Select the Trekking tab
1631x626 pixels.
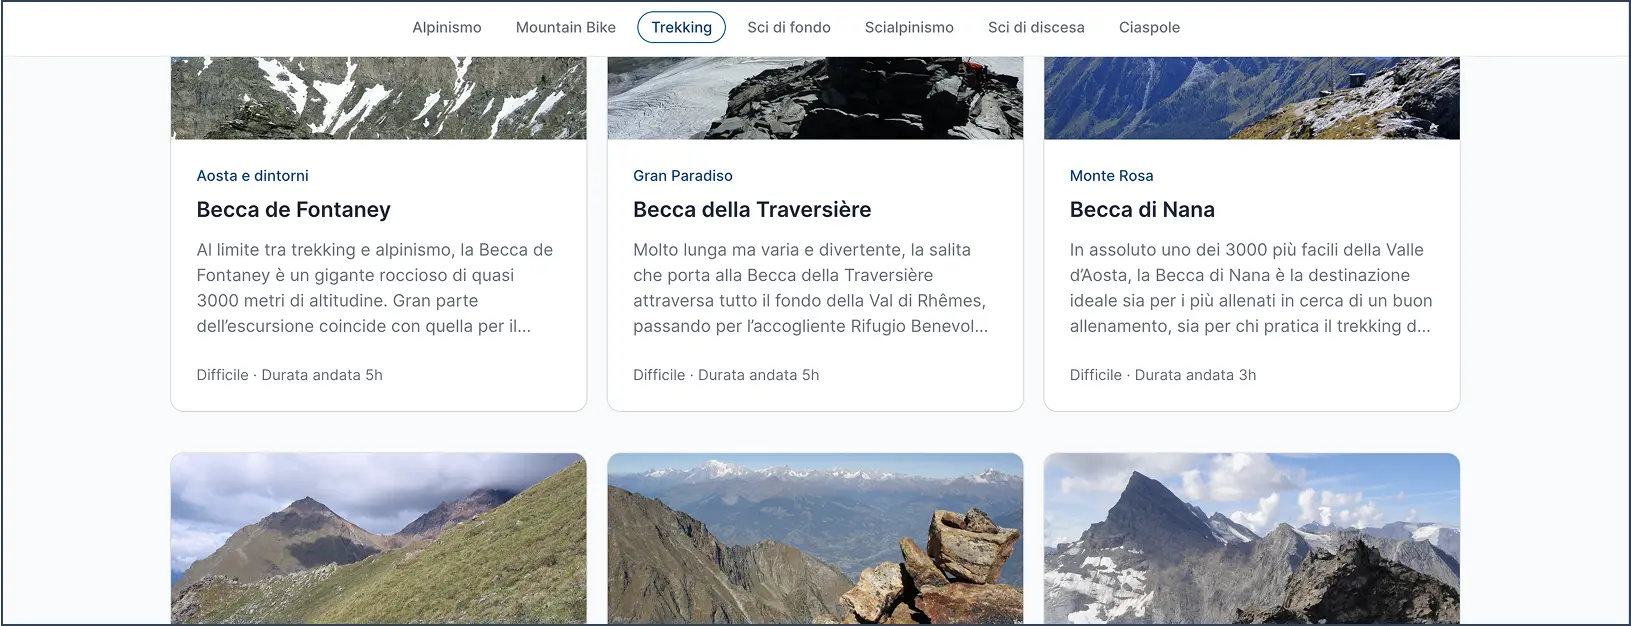(681, 28)
